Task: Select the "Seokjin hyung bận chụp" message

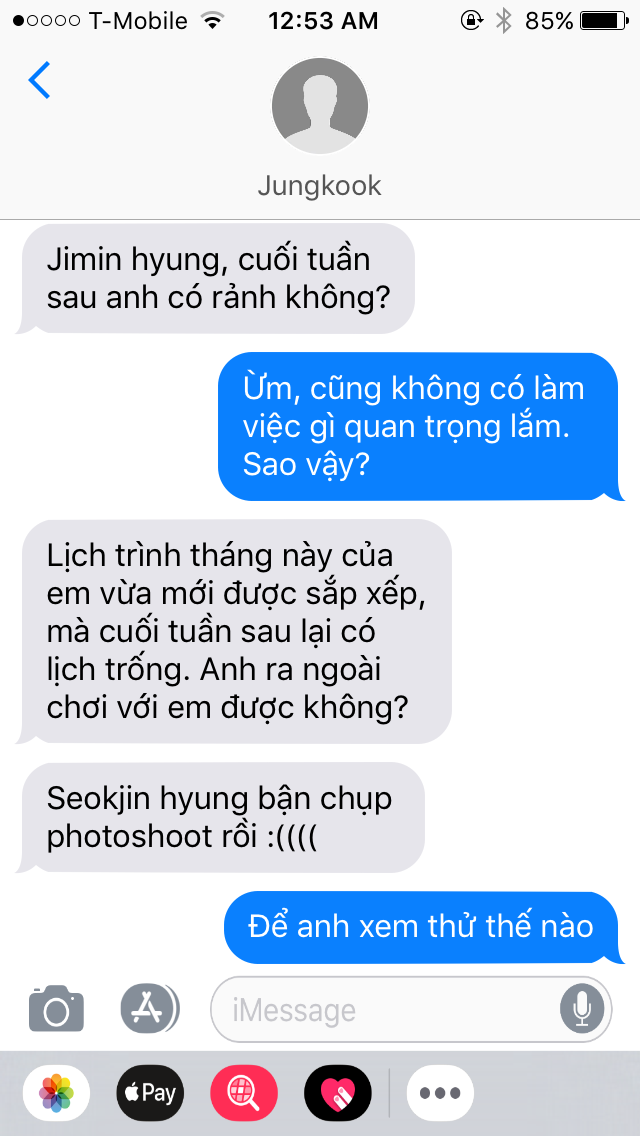Action: tap(220, 817)
